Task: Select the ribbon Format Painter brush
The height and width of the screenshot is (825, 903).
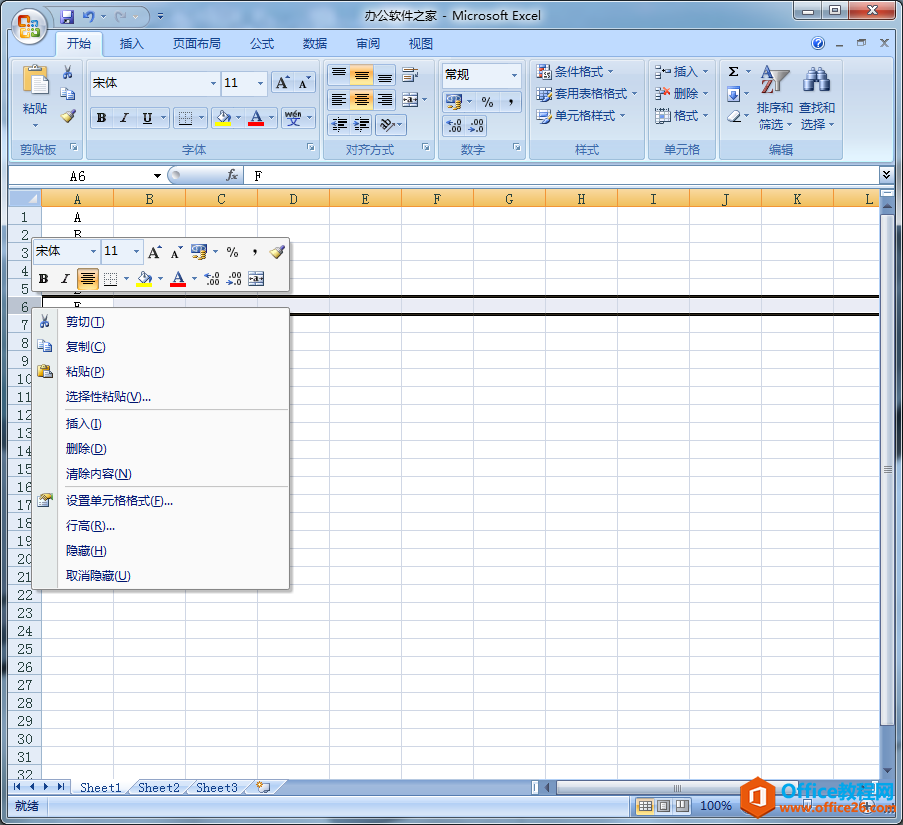Action: [68, 116]
